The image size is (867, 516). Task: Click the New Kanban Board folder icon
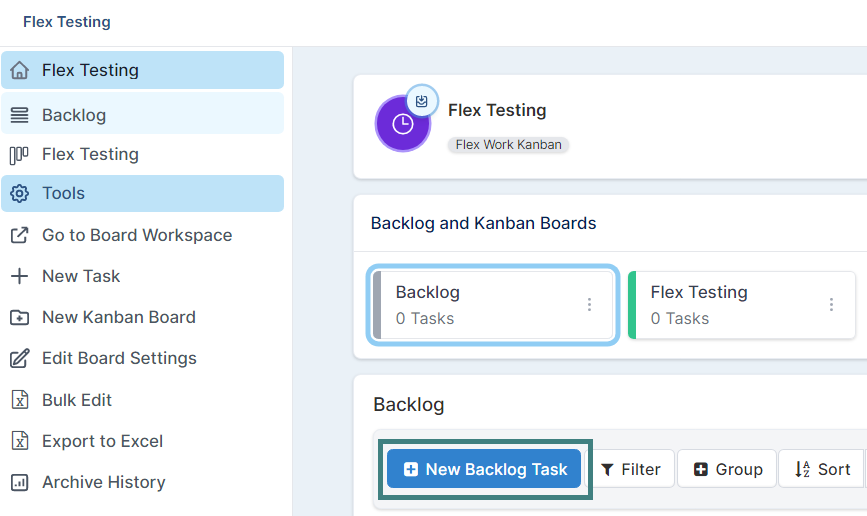pyautogui.click(x=19, y=317)
